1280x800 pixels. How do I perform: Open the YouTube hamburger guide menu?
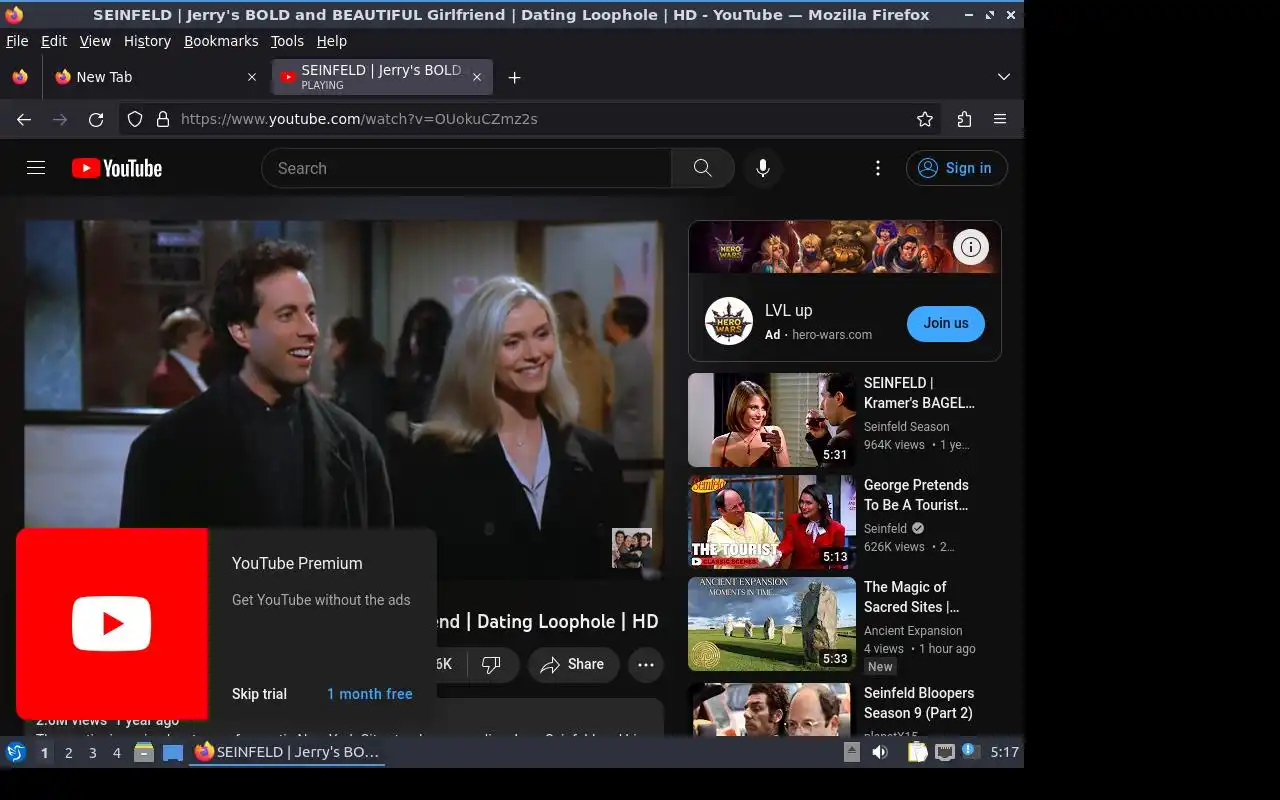pyautogui.click(x=36, y=168)
